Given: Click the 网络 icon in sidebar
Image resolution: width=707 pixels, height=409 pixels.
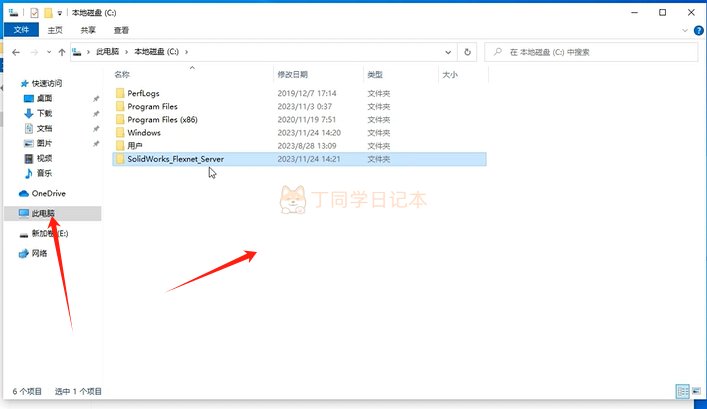Looking at the screenshot, I should point(24,253).
